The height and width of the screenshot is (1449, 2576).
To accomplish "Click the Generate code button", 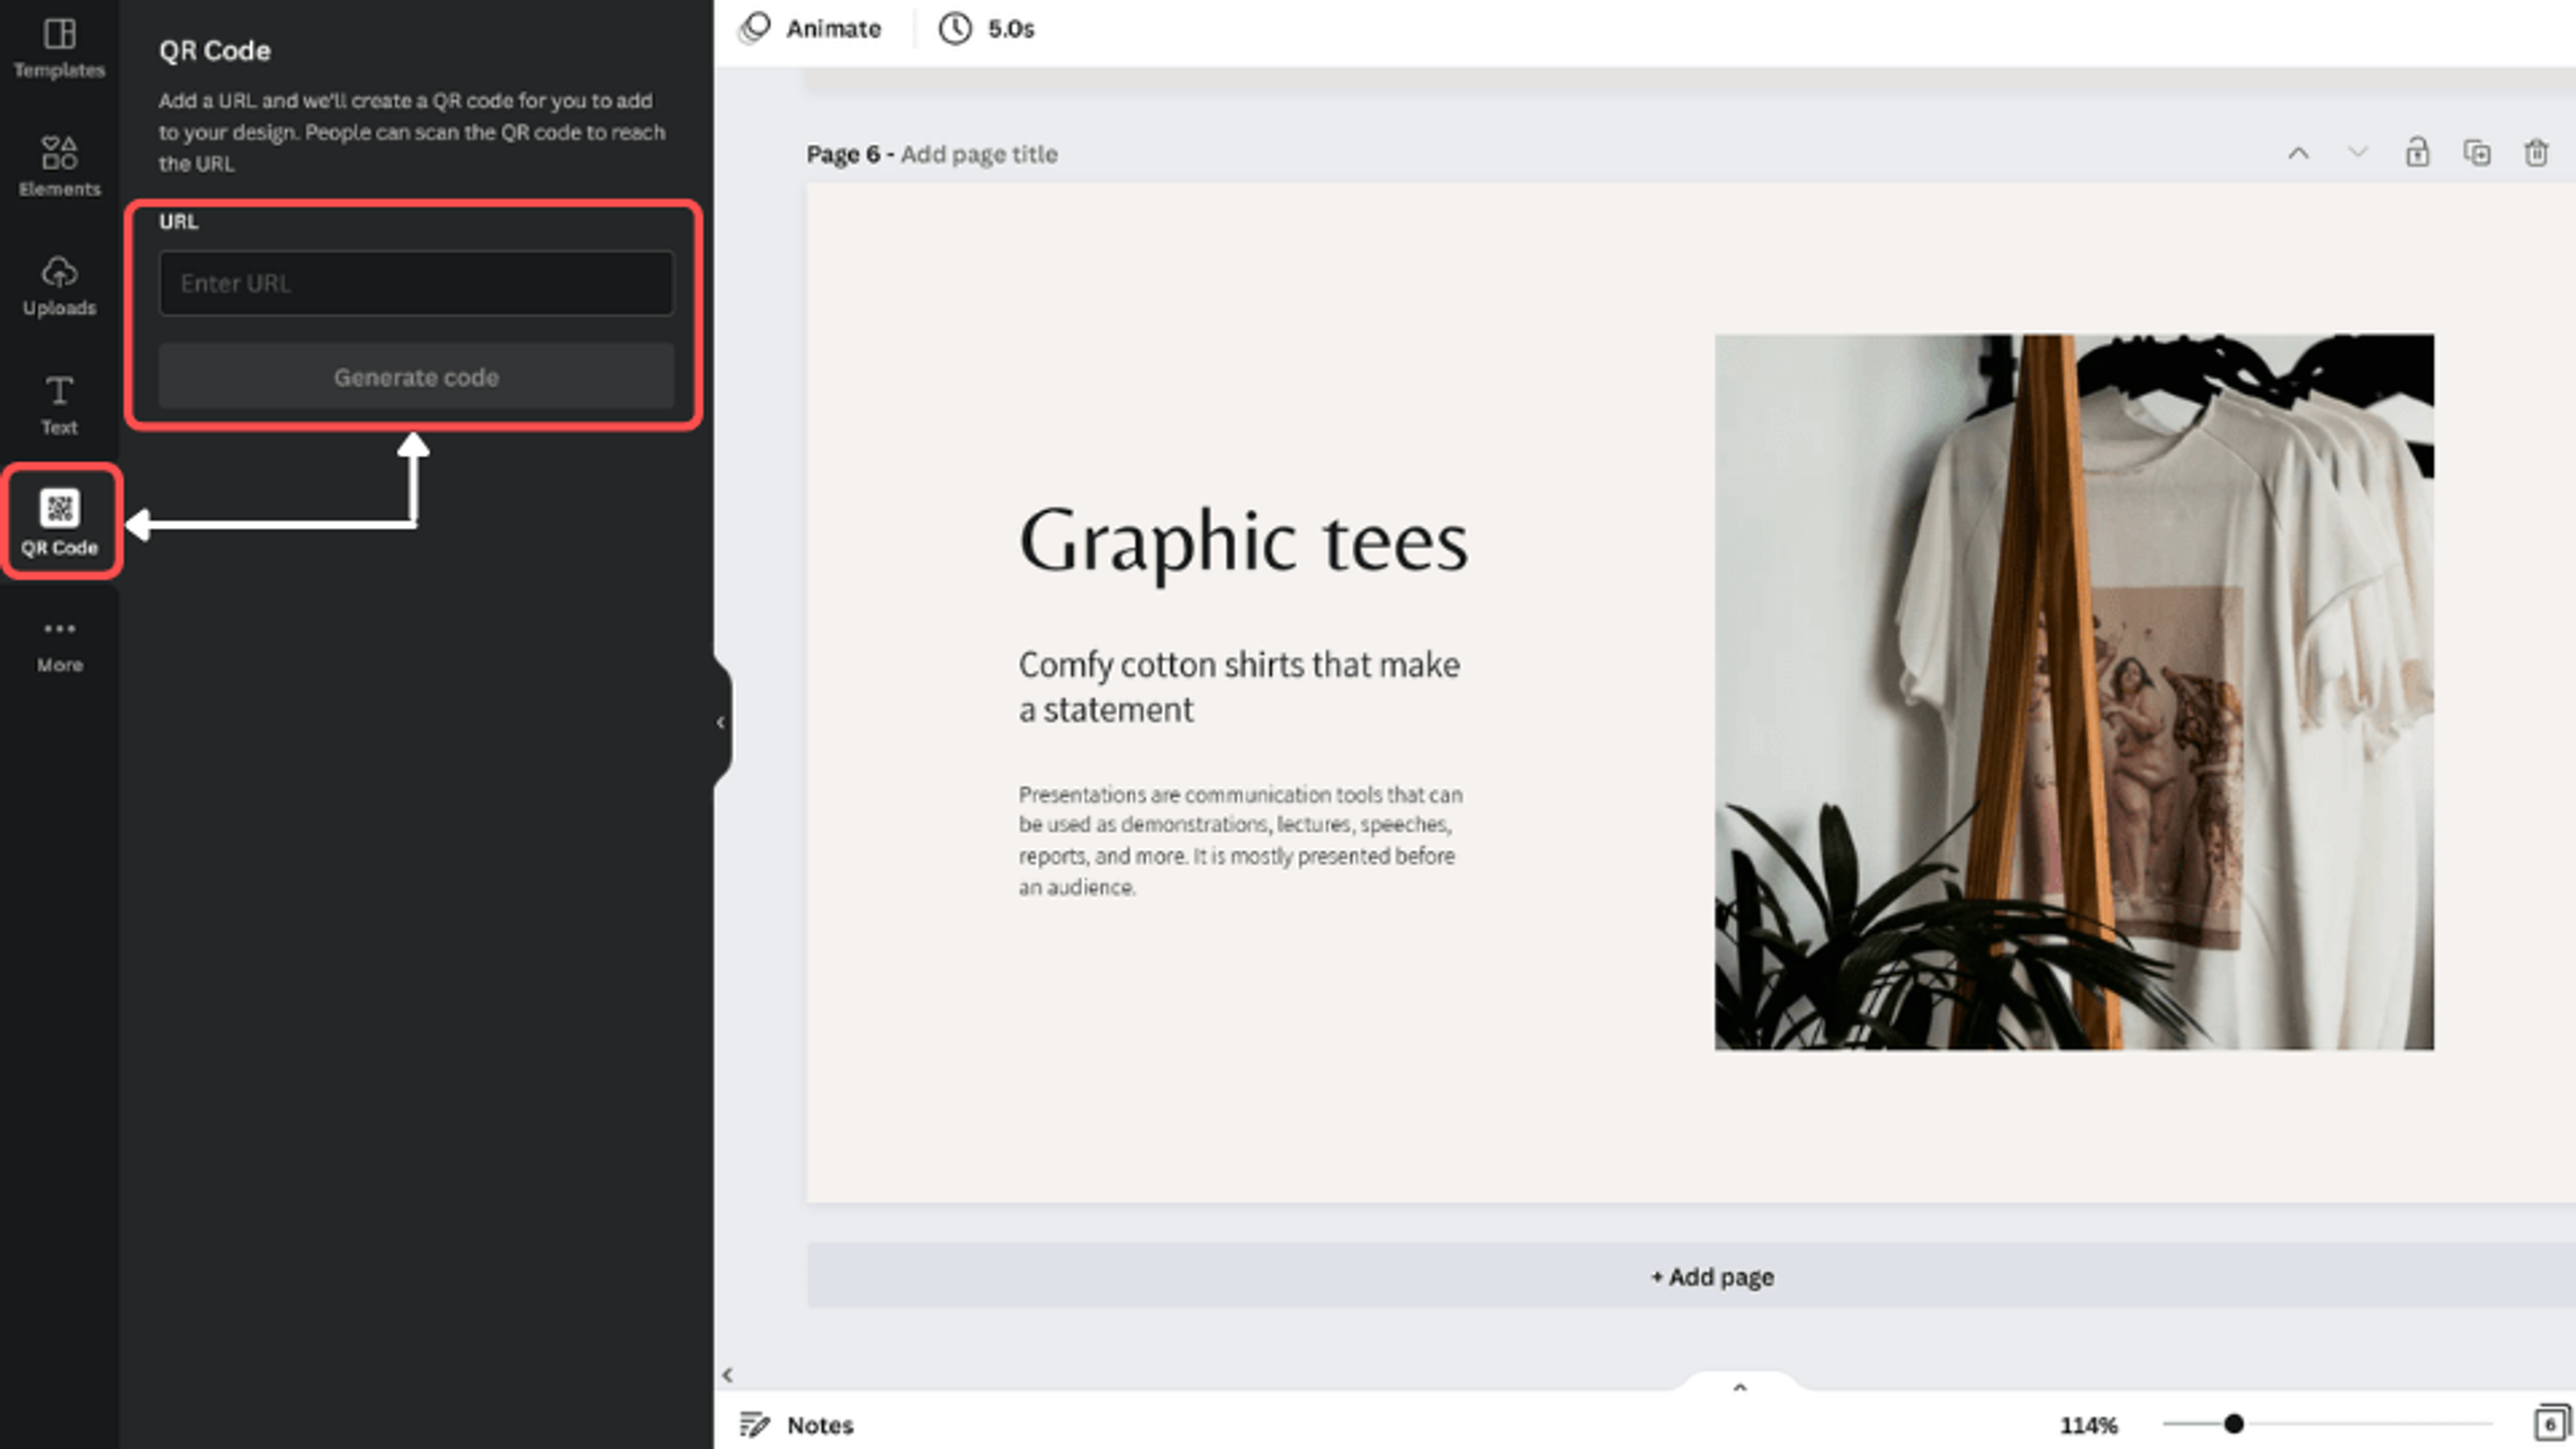I will 416,377.
